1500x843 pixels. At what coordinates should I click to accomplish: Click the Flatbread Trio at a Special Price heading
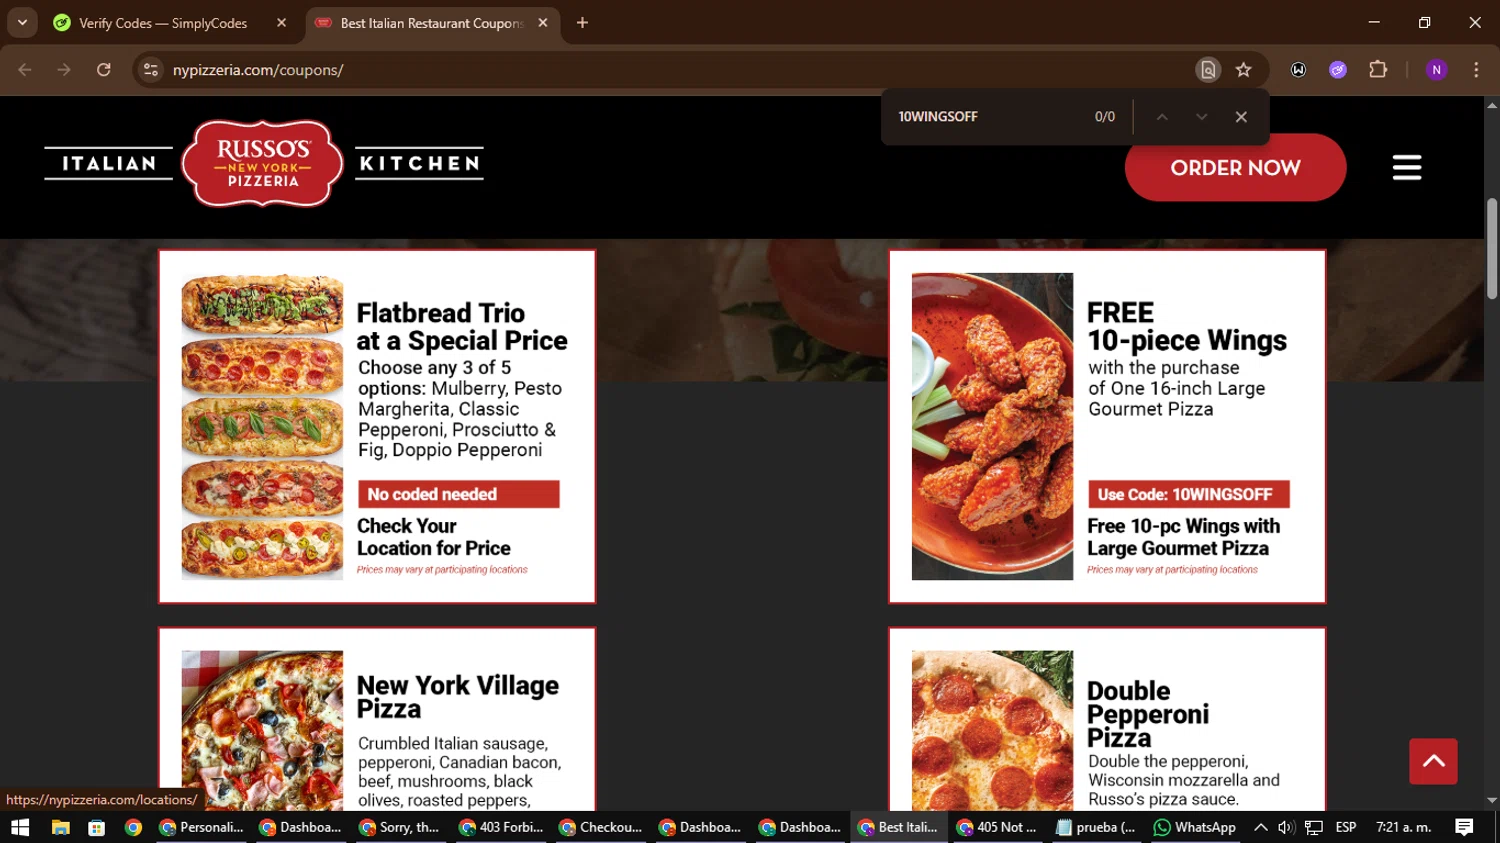pyautogui.click(x=462, y=327)
